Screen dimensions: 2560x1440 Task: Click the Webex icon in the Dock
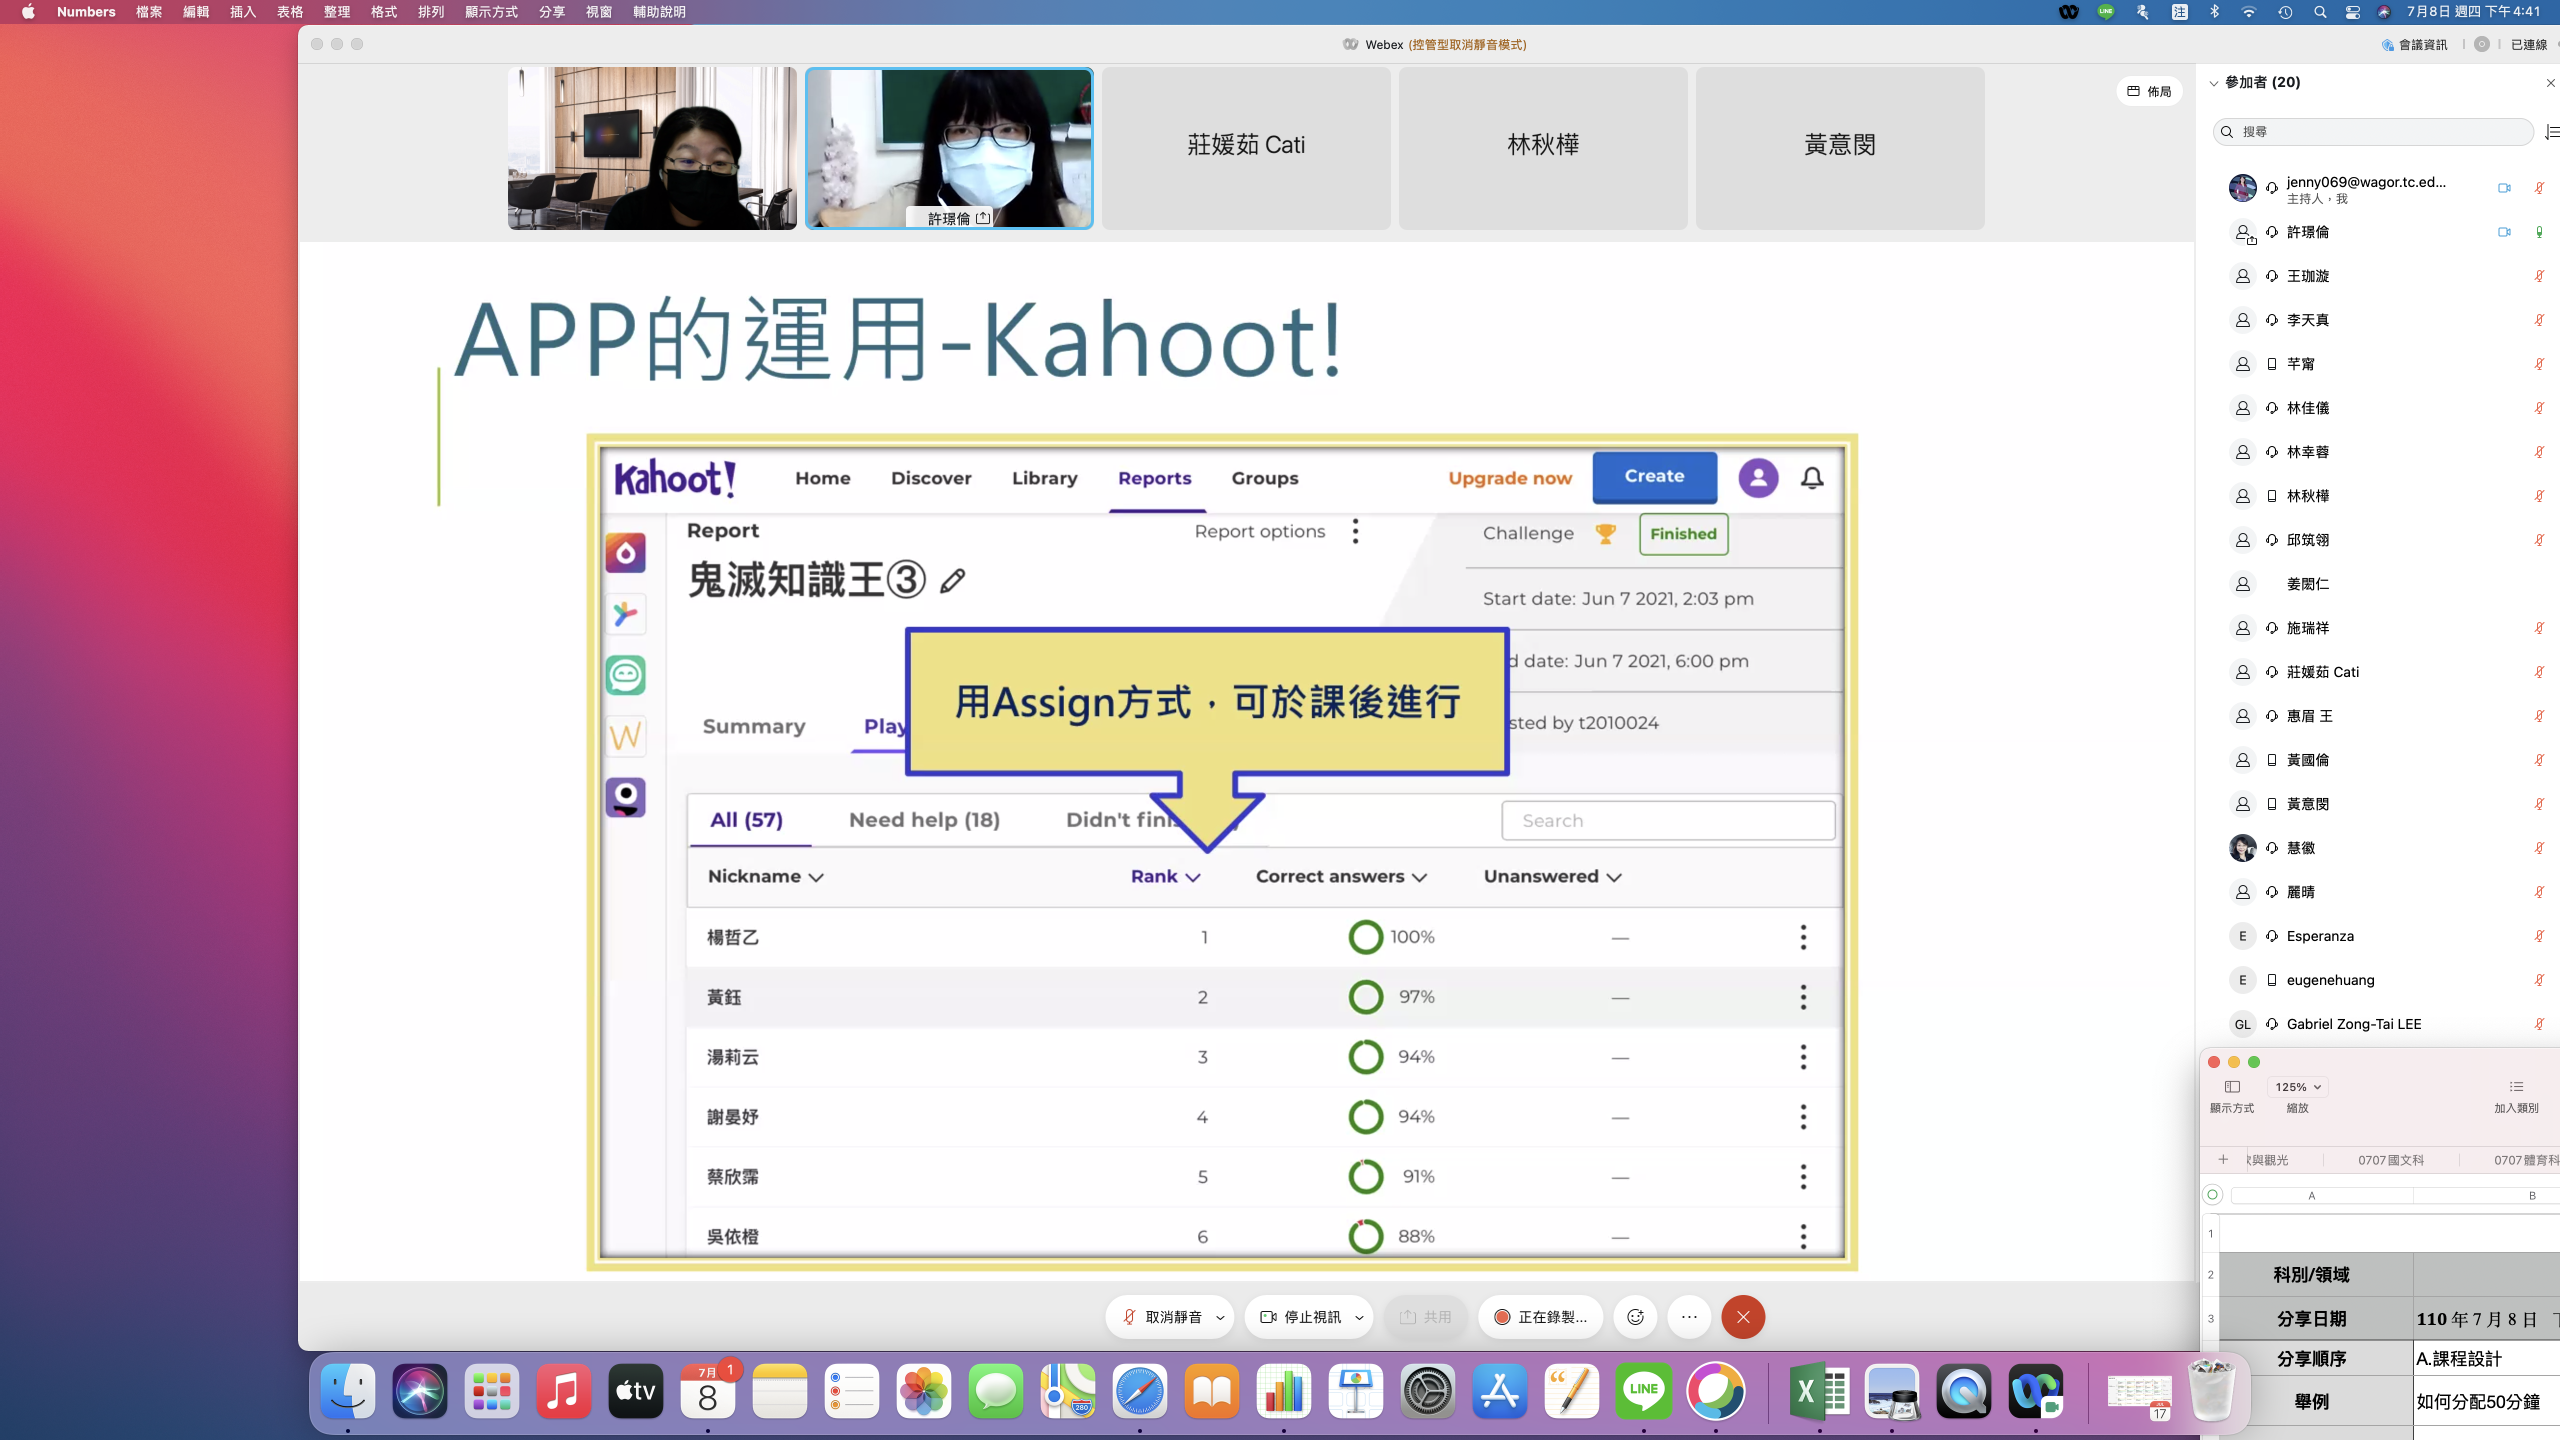pyautogui.click(x=2035, y=1391)
